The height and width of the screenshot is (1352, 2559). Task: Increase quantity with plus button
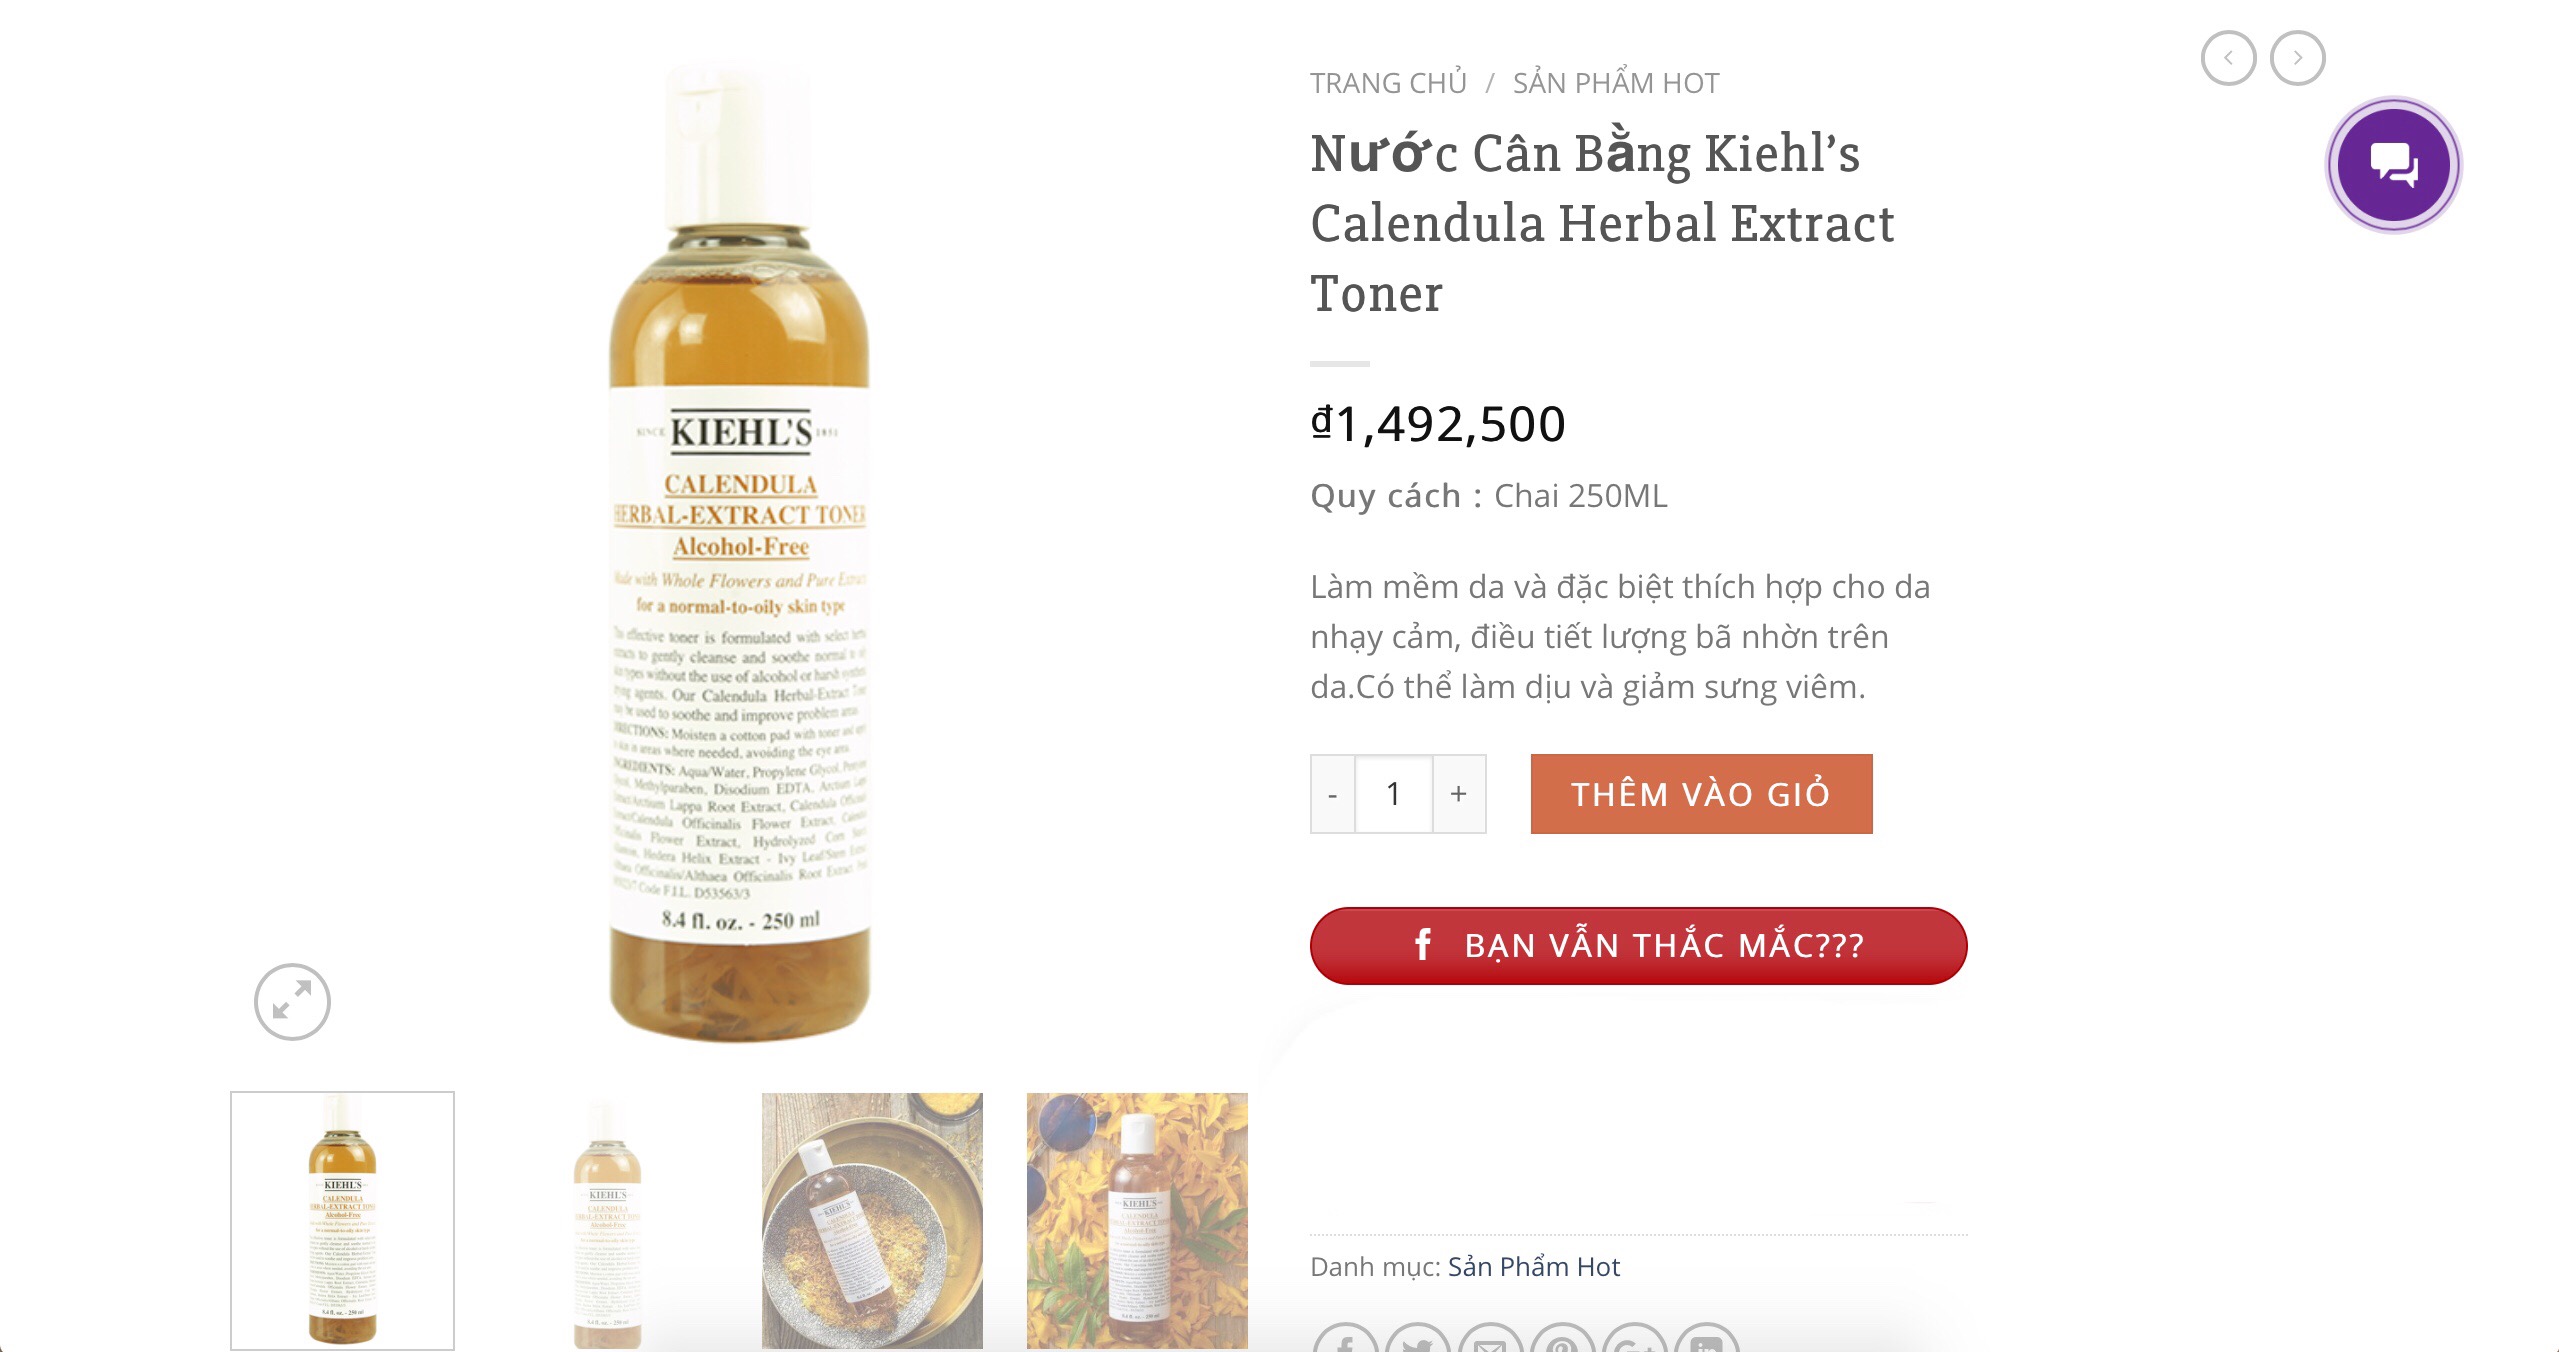coord(1459,794)
